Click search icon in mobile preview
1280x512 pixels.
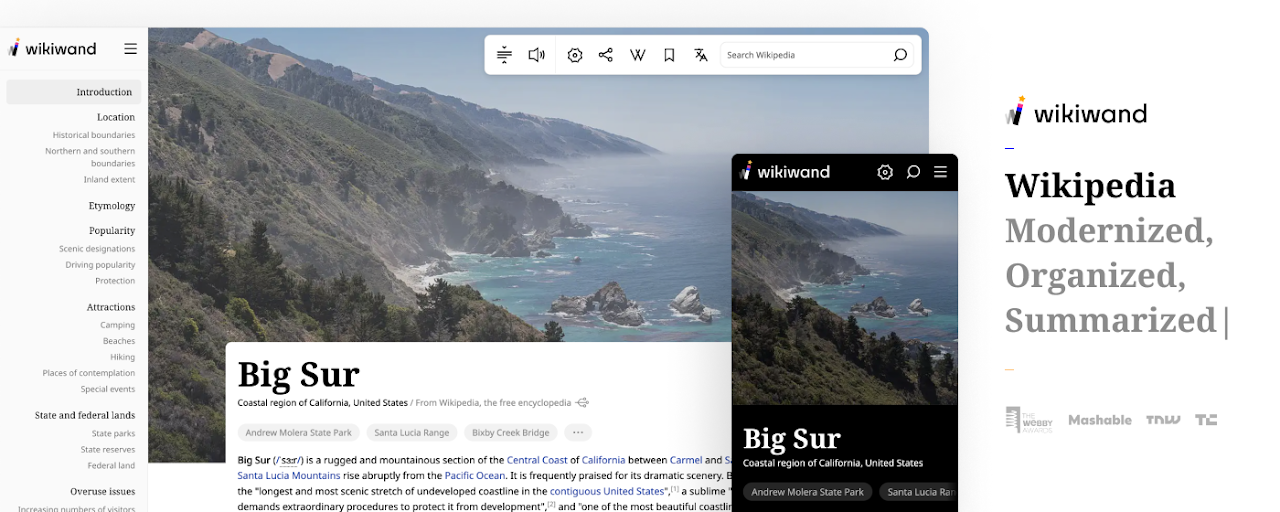(x=913, y=172)
